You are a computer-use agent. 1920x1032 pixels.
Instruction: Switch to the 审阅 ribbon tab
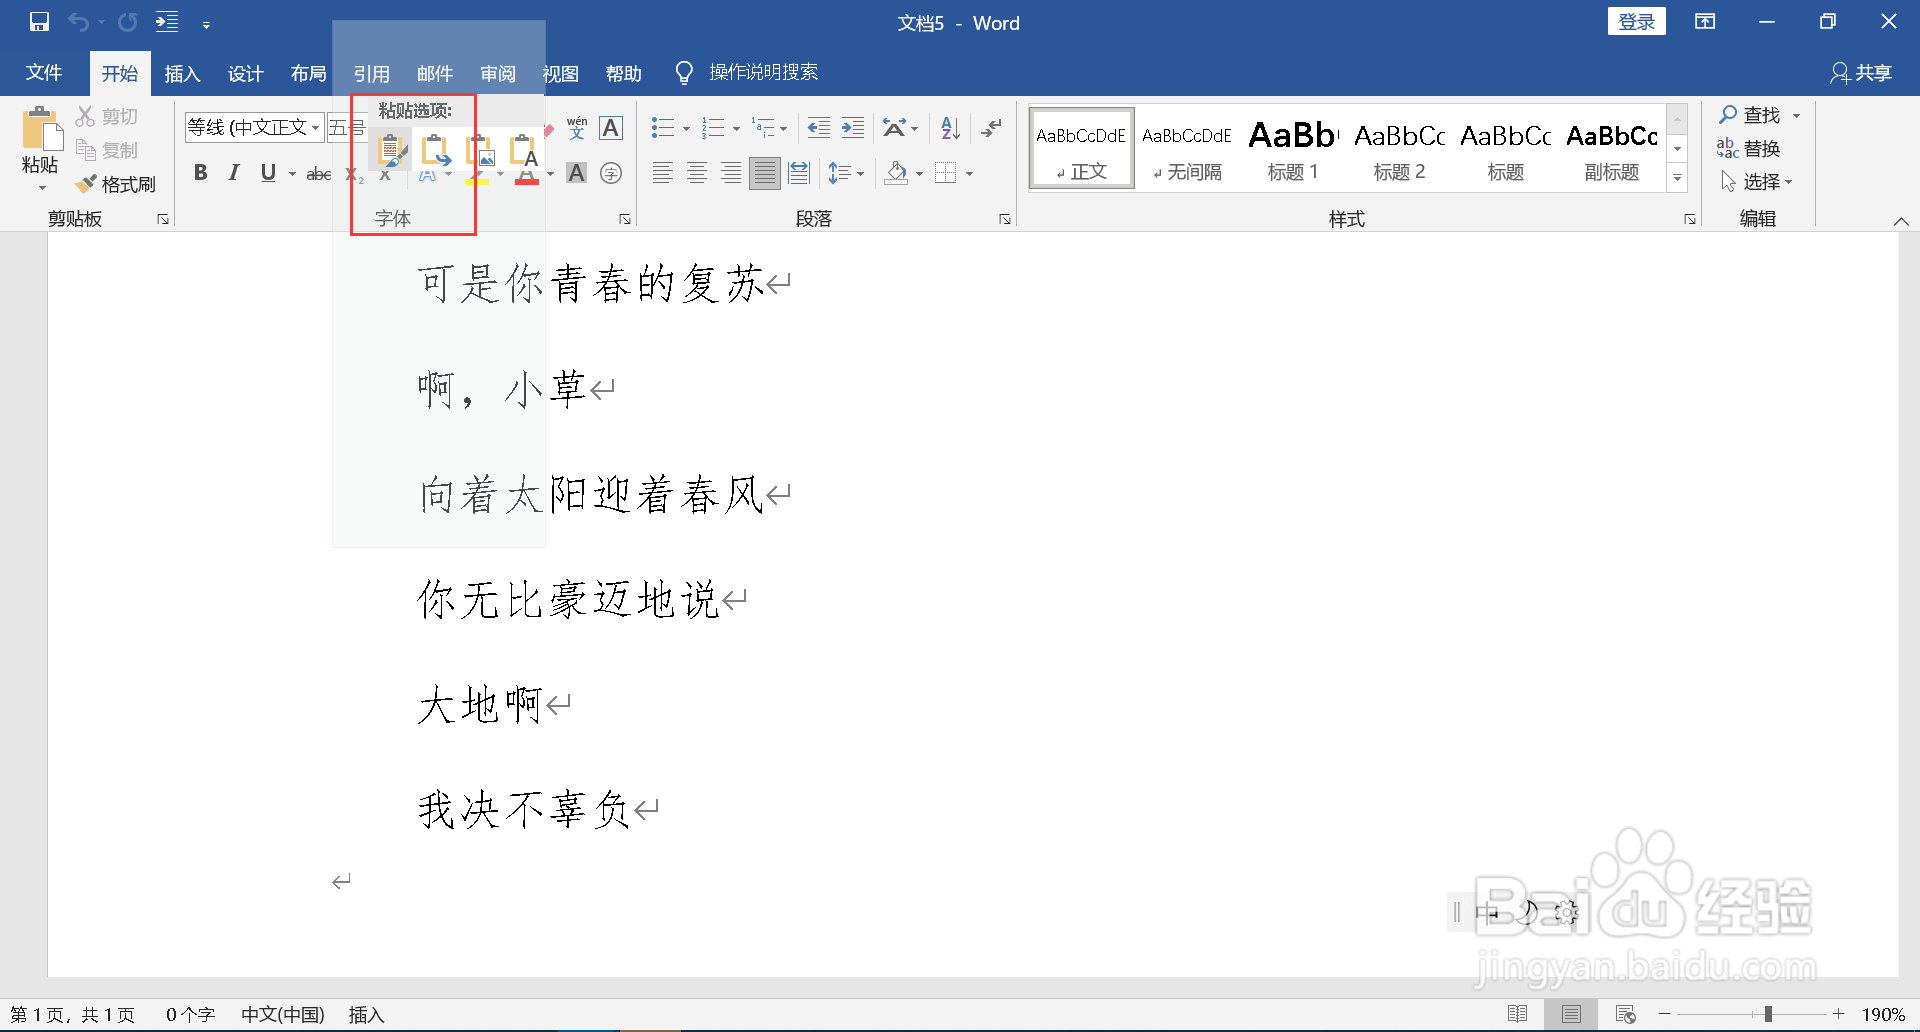coord(498,73)
